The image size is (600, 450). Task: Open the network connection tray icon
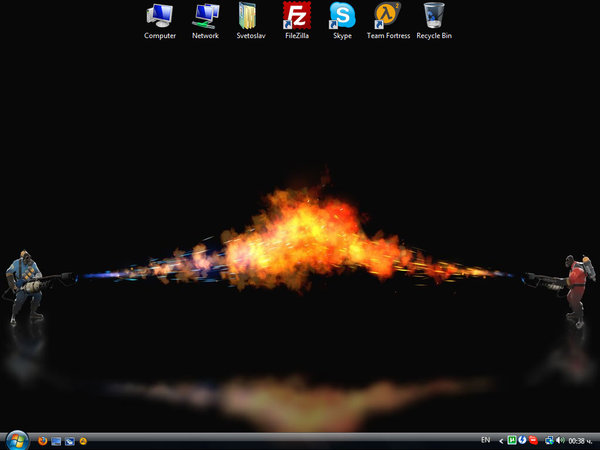549,441
